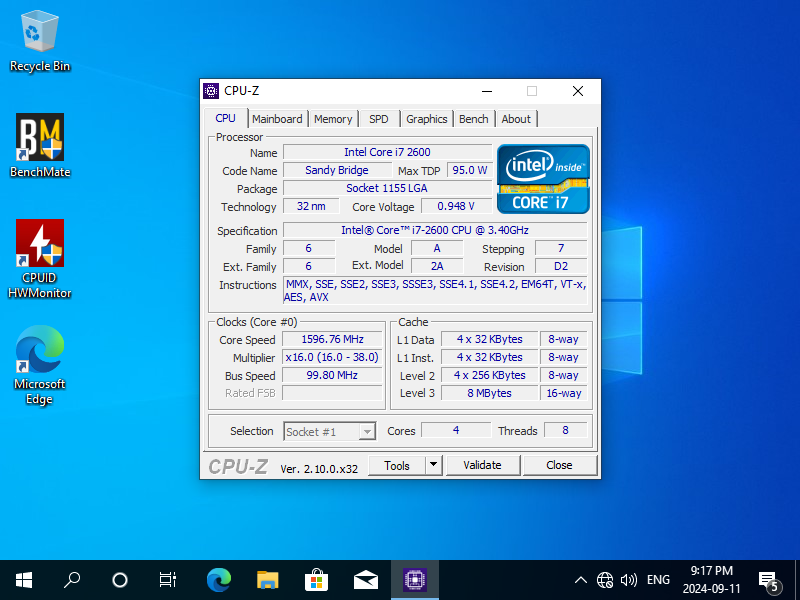Expand the Tools dropdown arrow
This screenshot has height=600, width=800.
tap(433, 465)
